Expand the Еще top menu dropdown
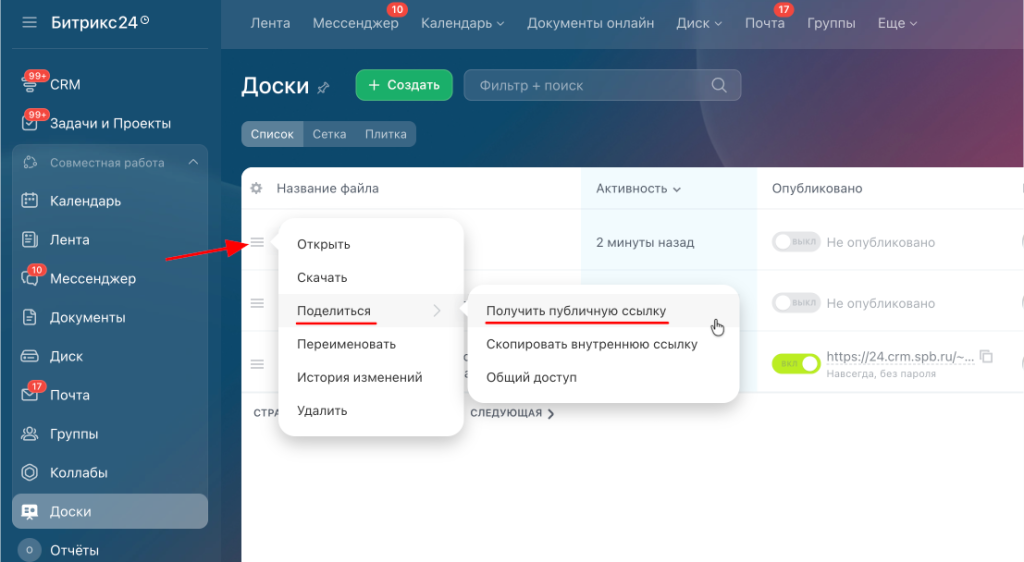 [914, 23]
